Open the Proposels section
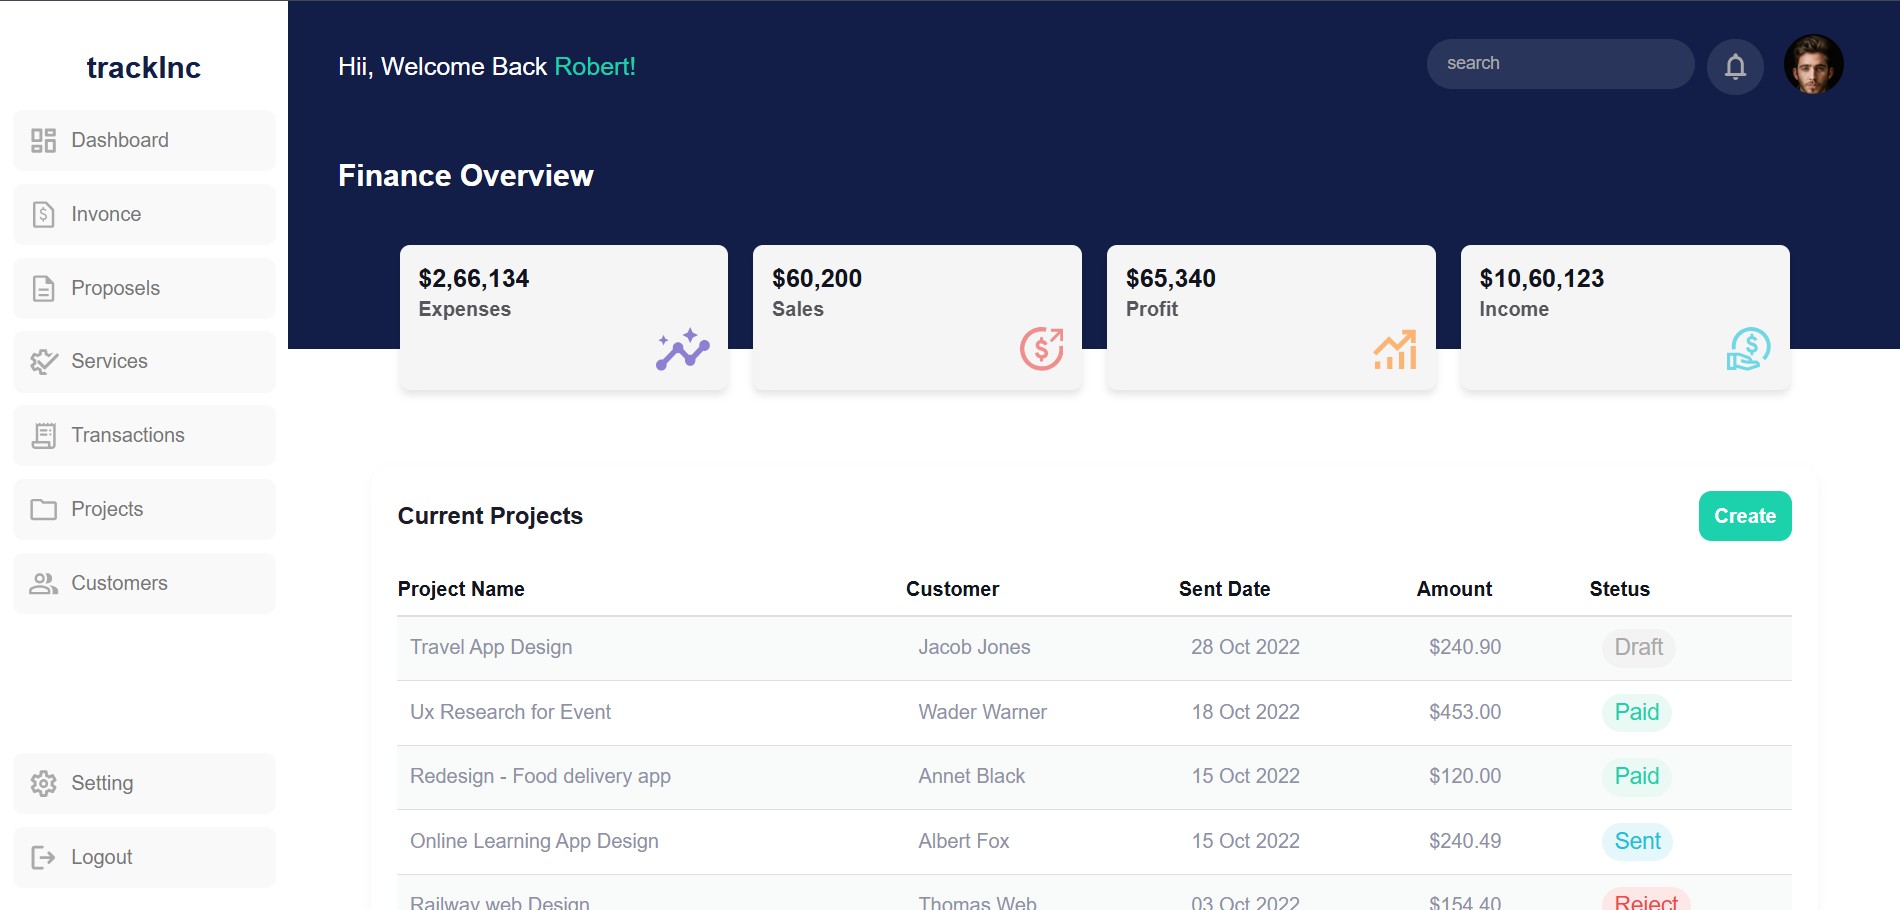Viewport: 1900px width, 910px height. (144, 288)
